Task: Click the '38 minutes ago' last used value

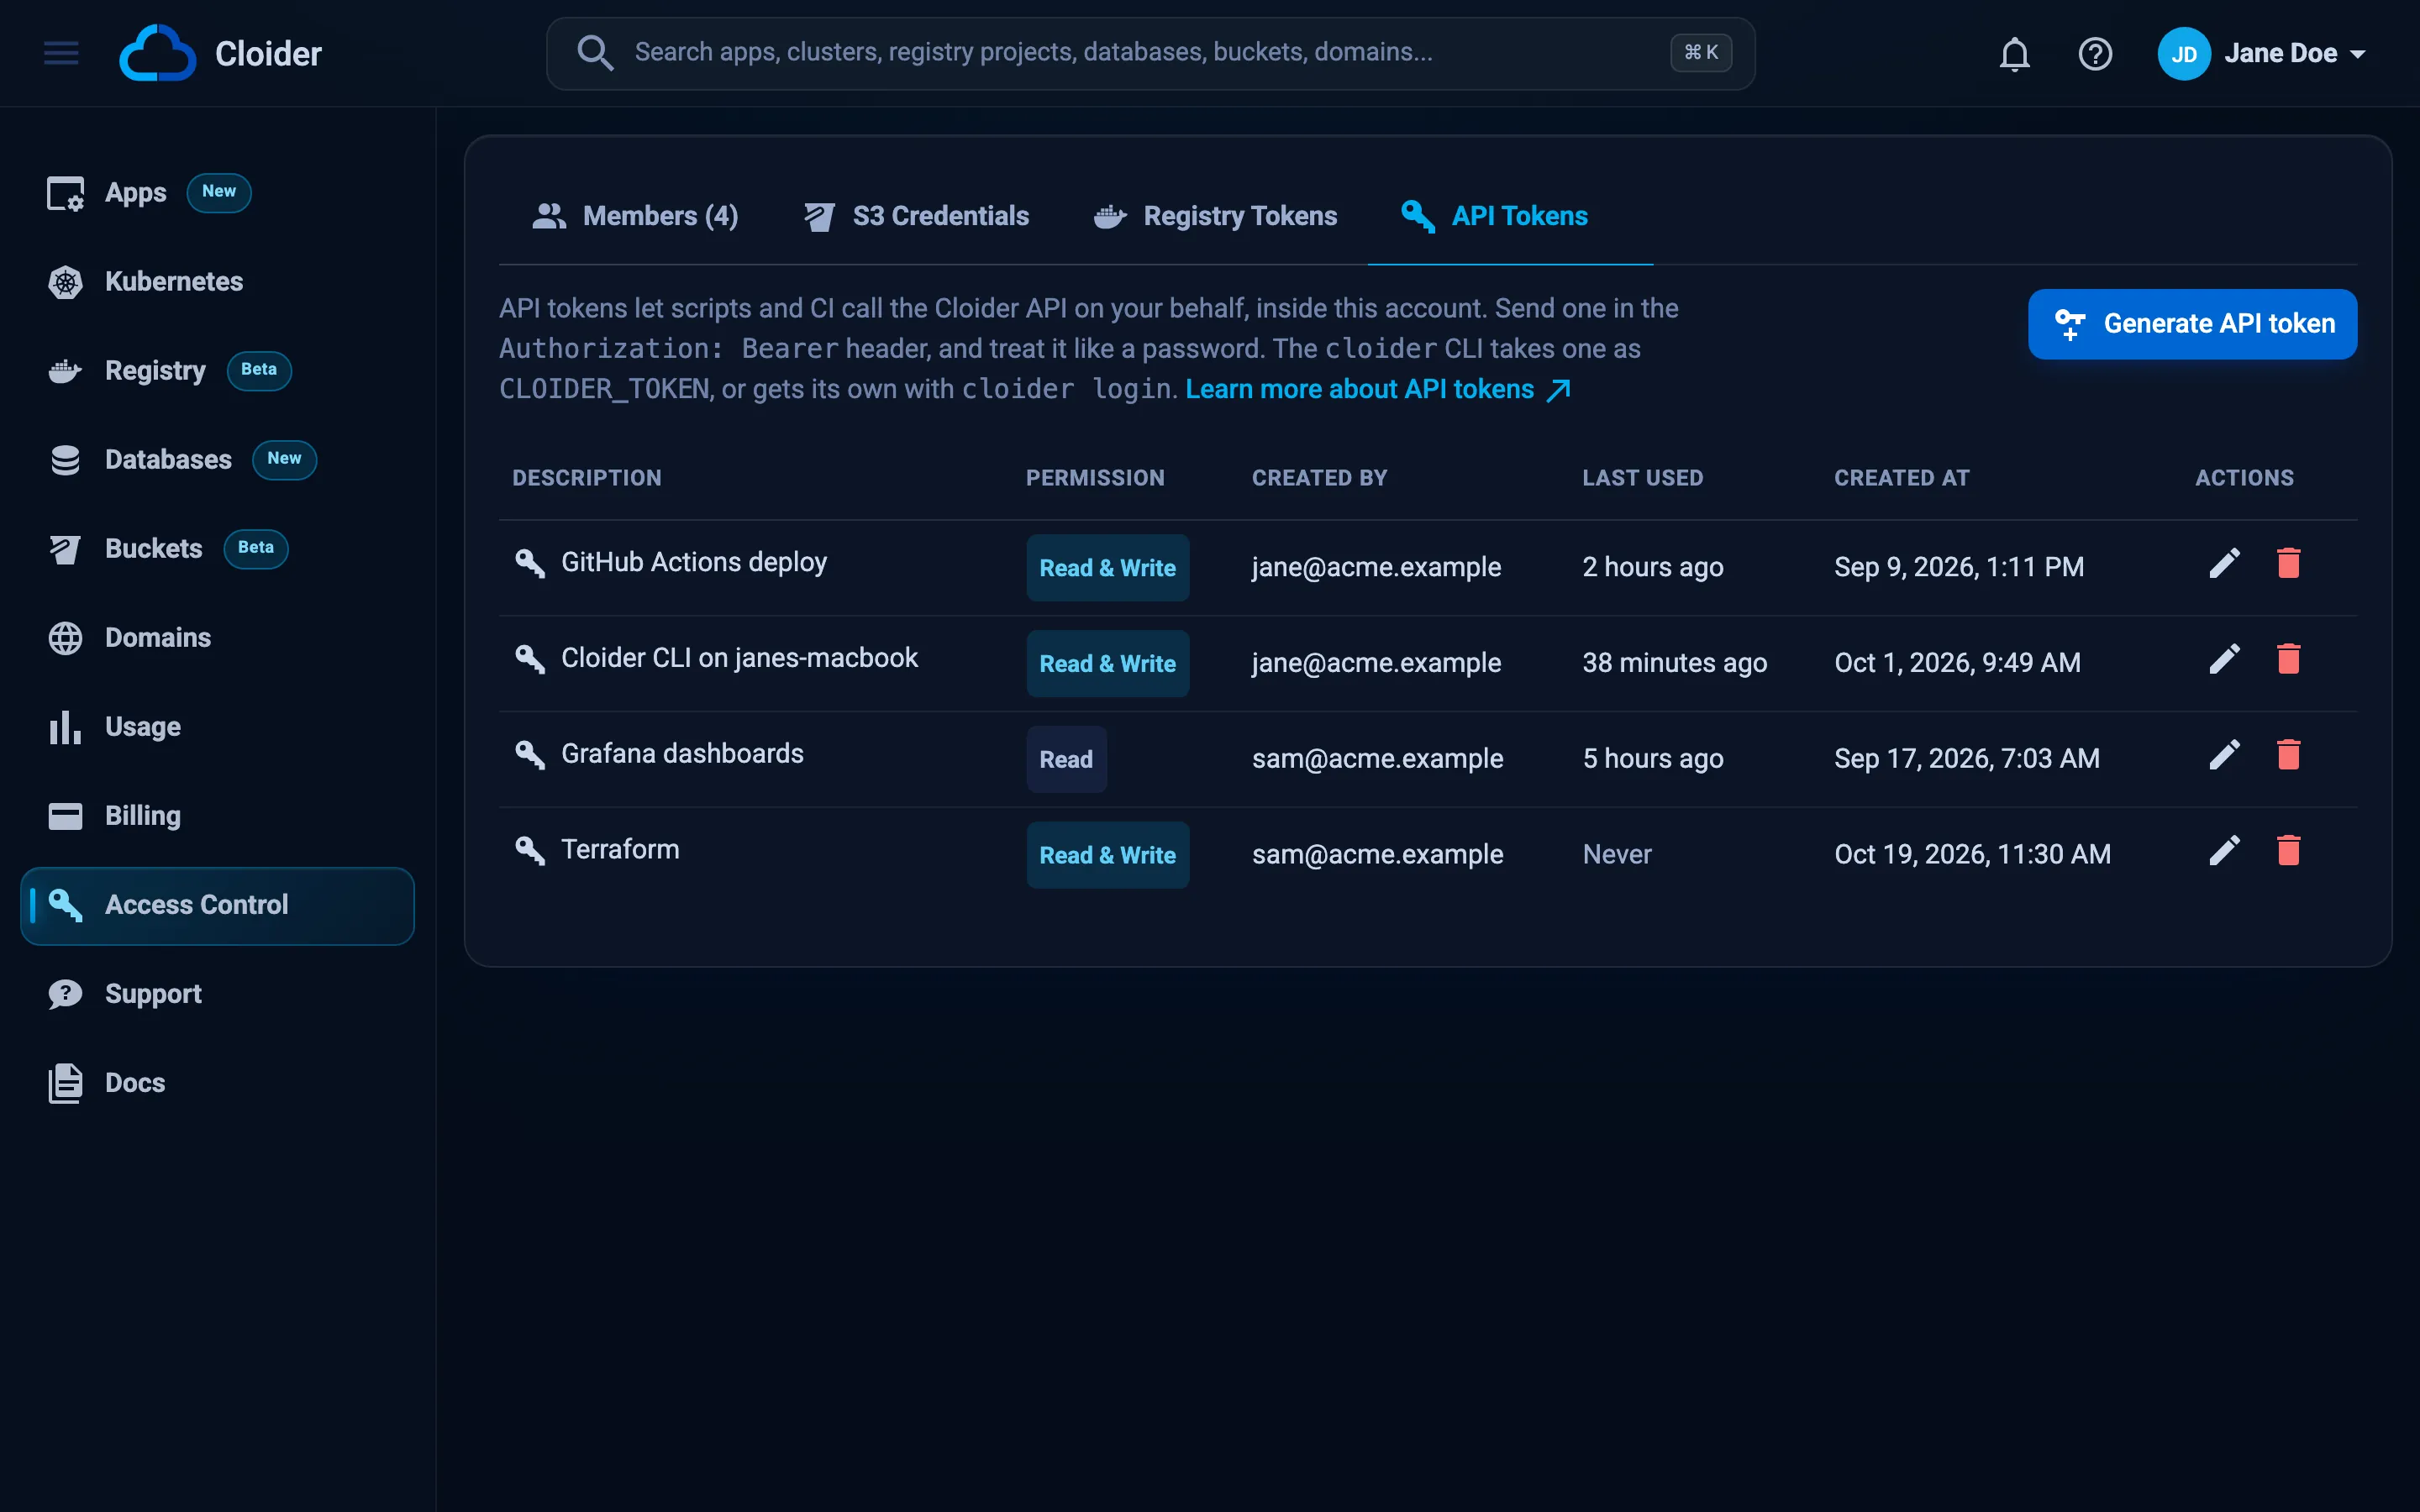Action: point(1674,663)
